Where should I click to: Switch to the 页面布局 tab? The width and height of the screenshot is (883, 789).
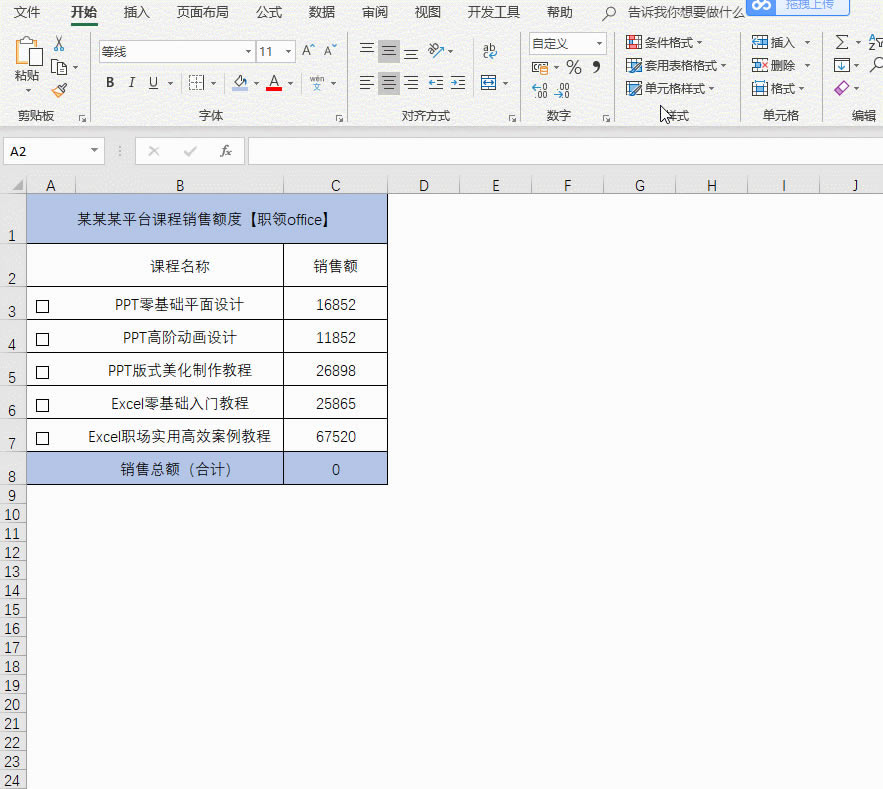coord(202,12)
